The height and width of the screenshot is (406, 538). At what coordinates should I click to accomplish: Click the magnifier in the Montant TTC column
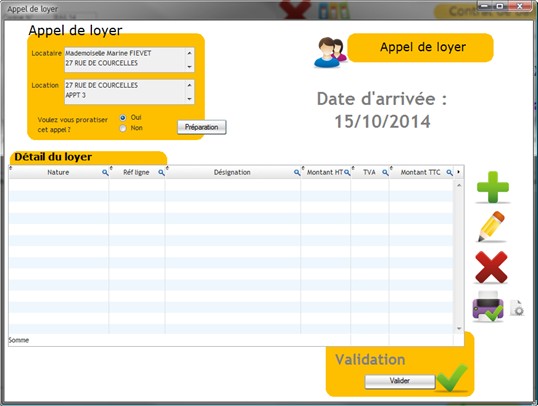pos(449,173)
